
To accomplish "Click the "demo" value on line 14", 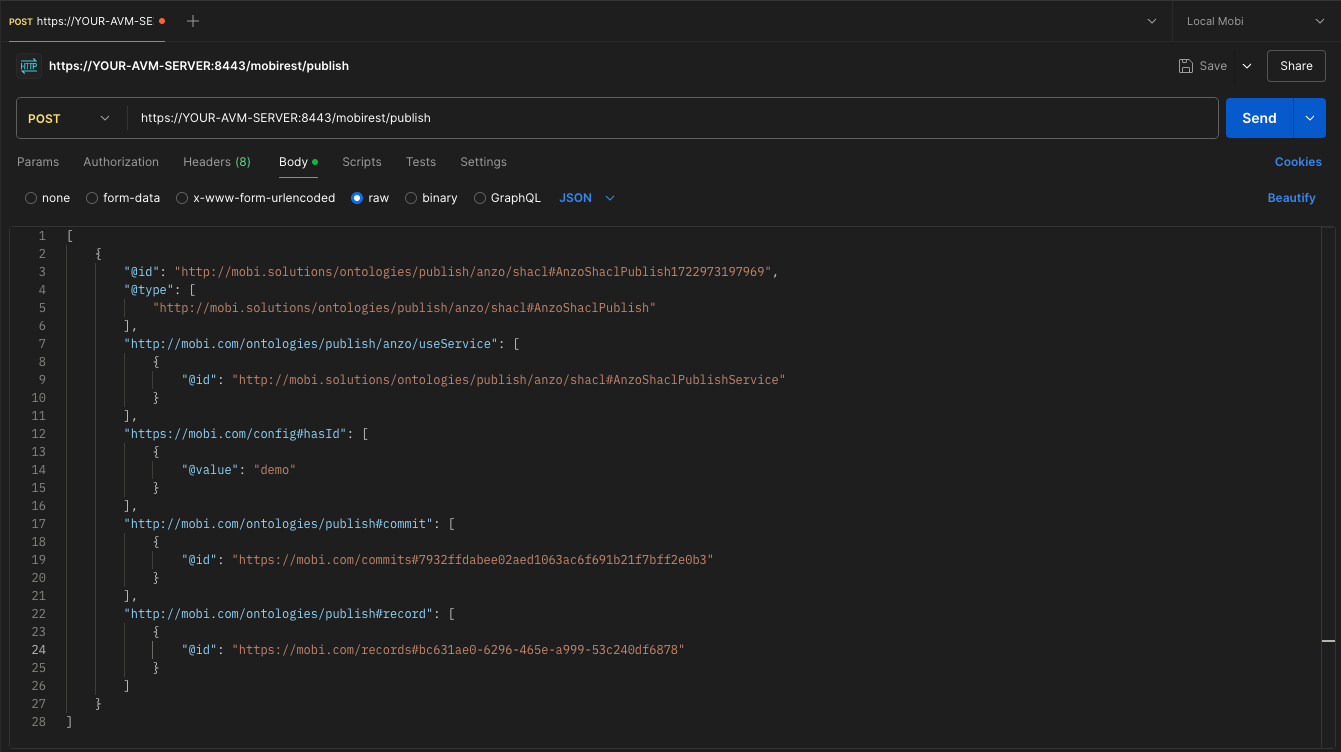I will [x=275, y=470].
